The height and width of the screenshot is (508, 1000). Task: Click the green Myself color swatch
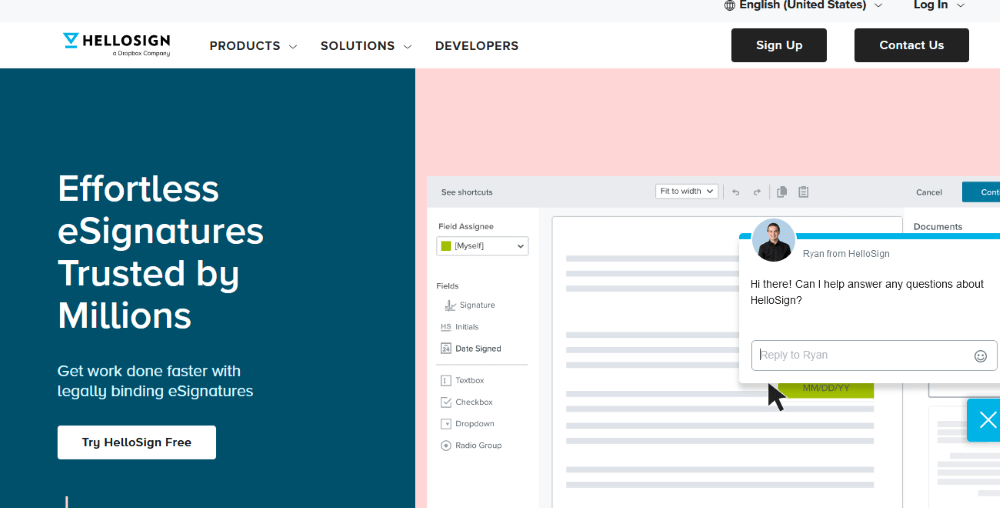coord(446,246)
